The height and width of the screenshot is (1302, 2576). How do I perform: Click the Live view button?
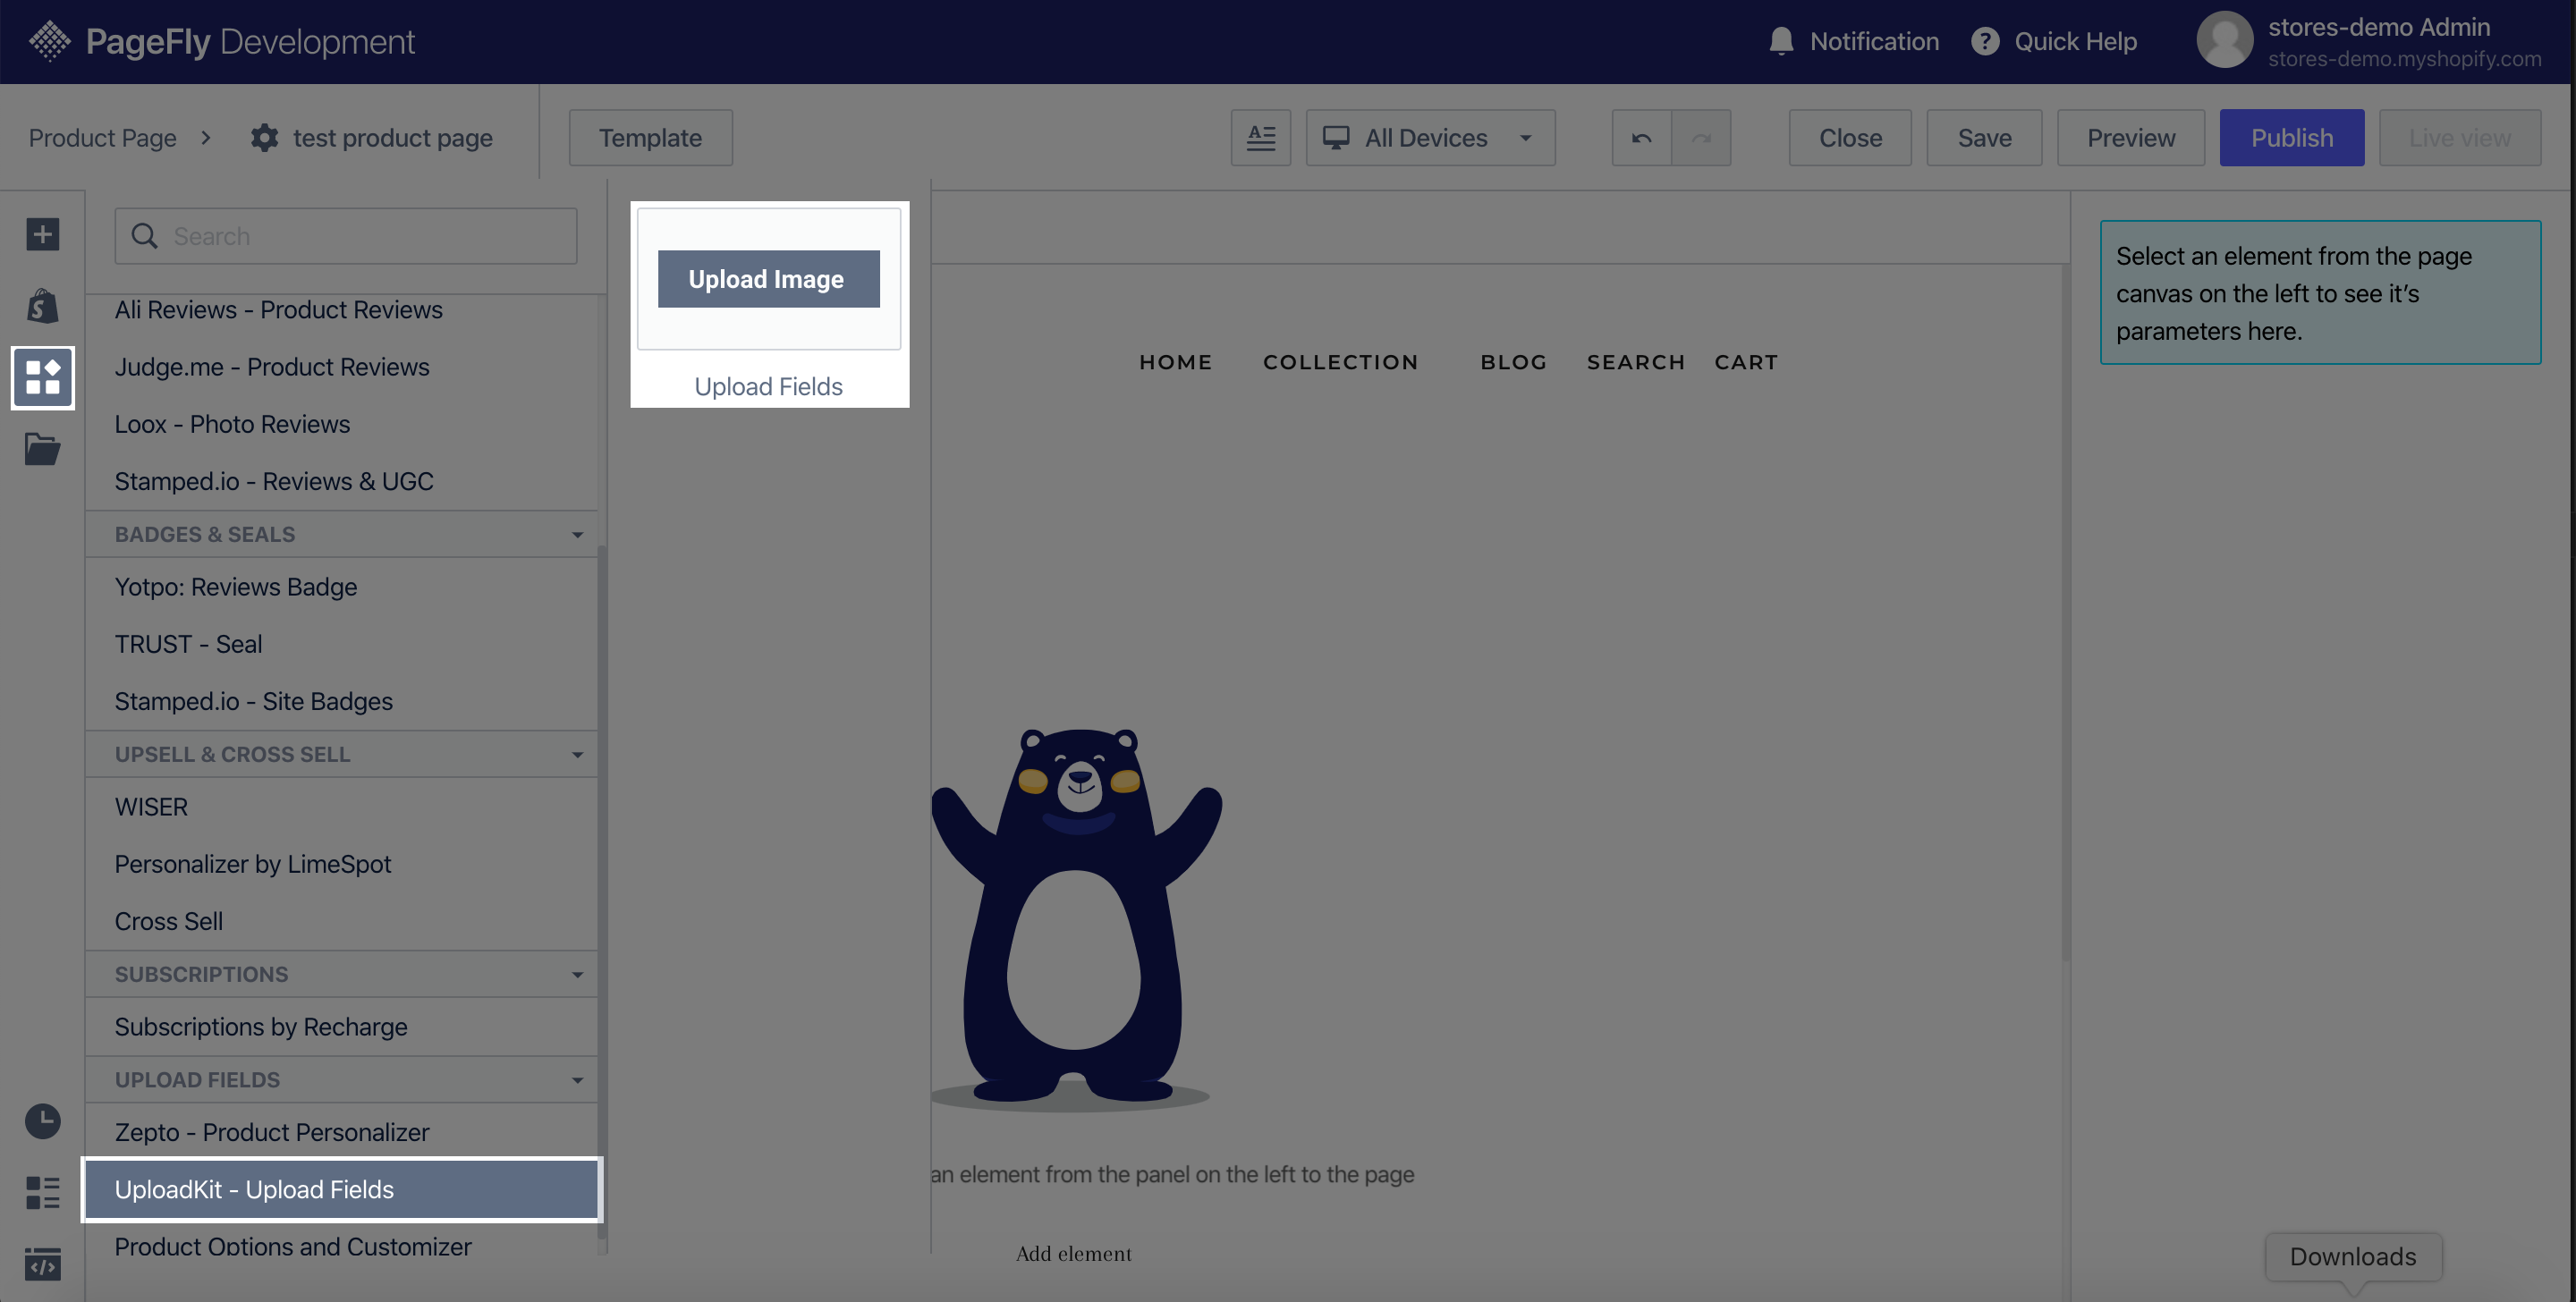point(2459,137)
